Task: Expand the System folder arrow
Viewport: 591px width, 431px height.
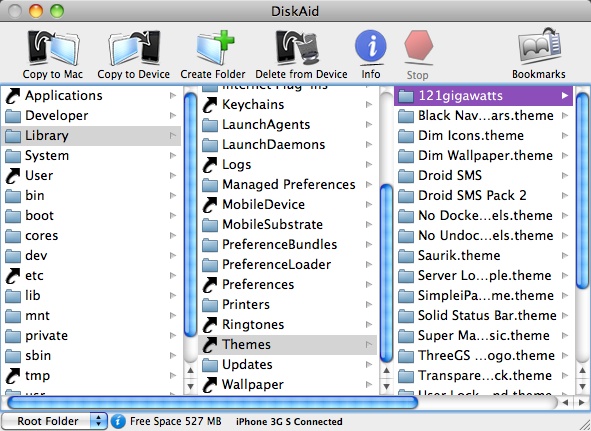Action: click(x=173, y=155)
